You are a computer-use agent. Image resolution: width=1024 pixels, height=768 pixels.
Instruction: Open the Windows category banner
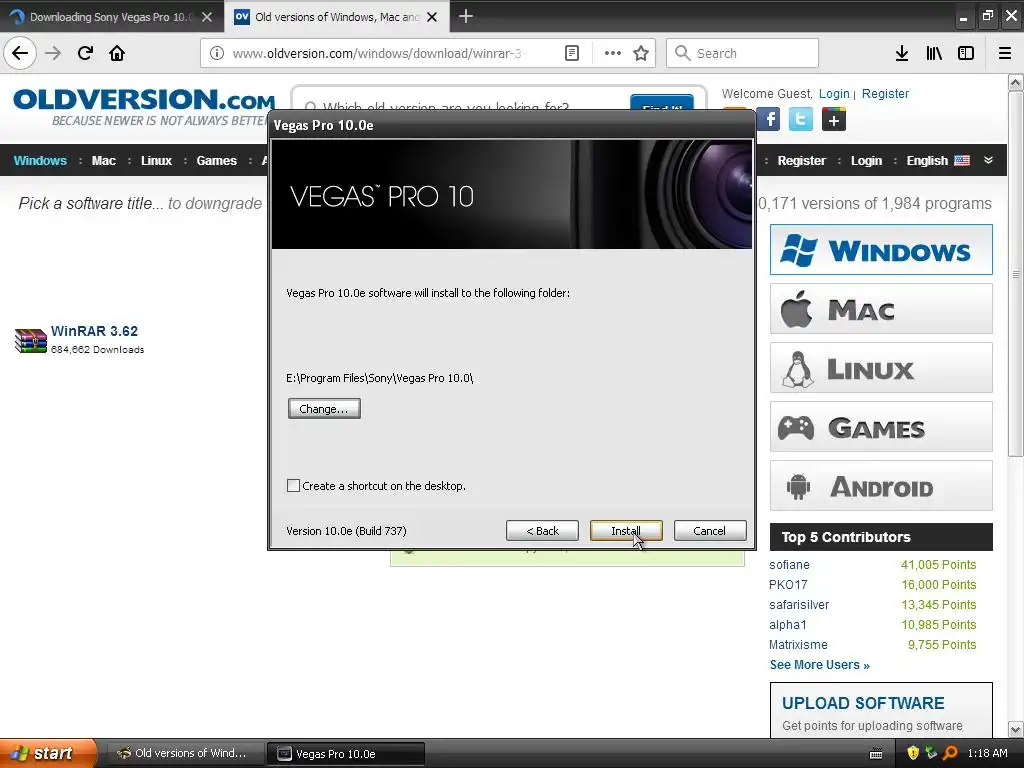(881, 249)
